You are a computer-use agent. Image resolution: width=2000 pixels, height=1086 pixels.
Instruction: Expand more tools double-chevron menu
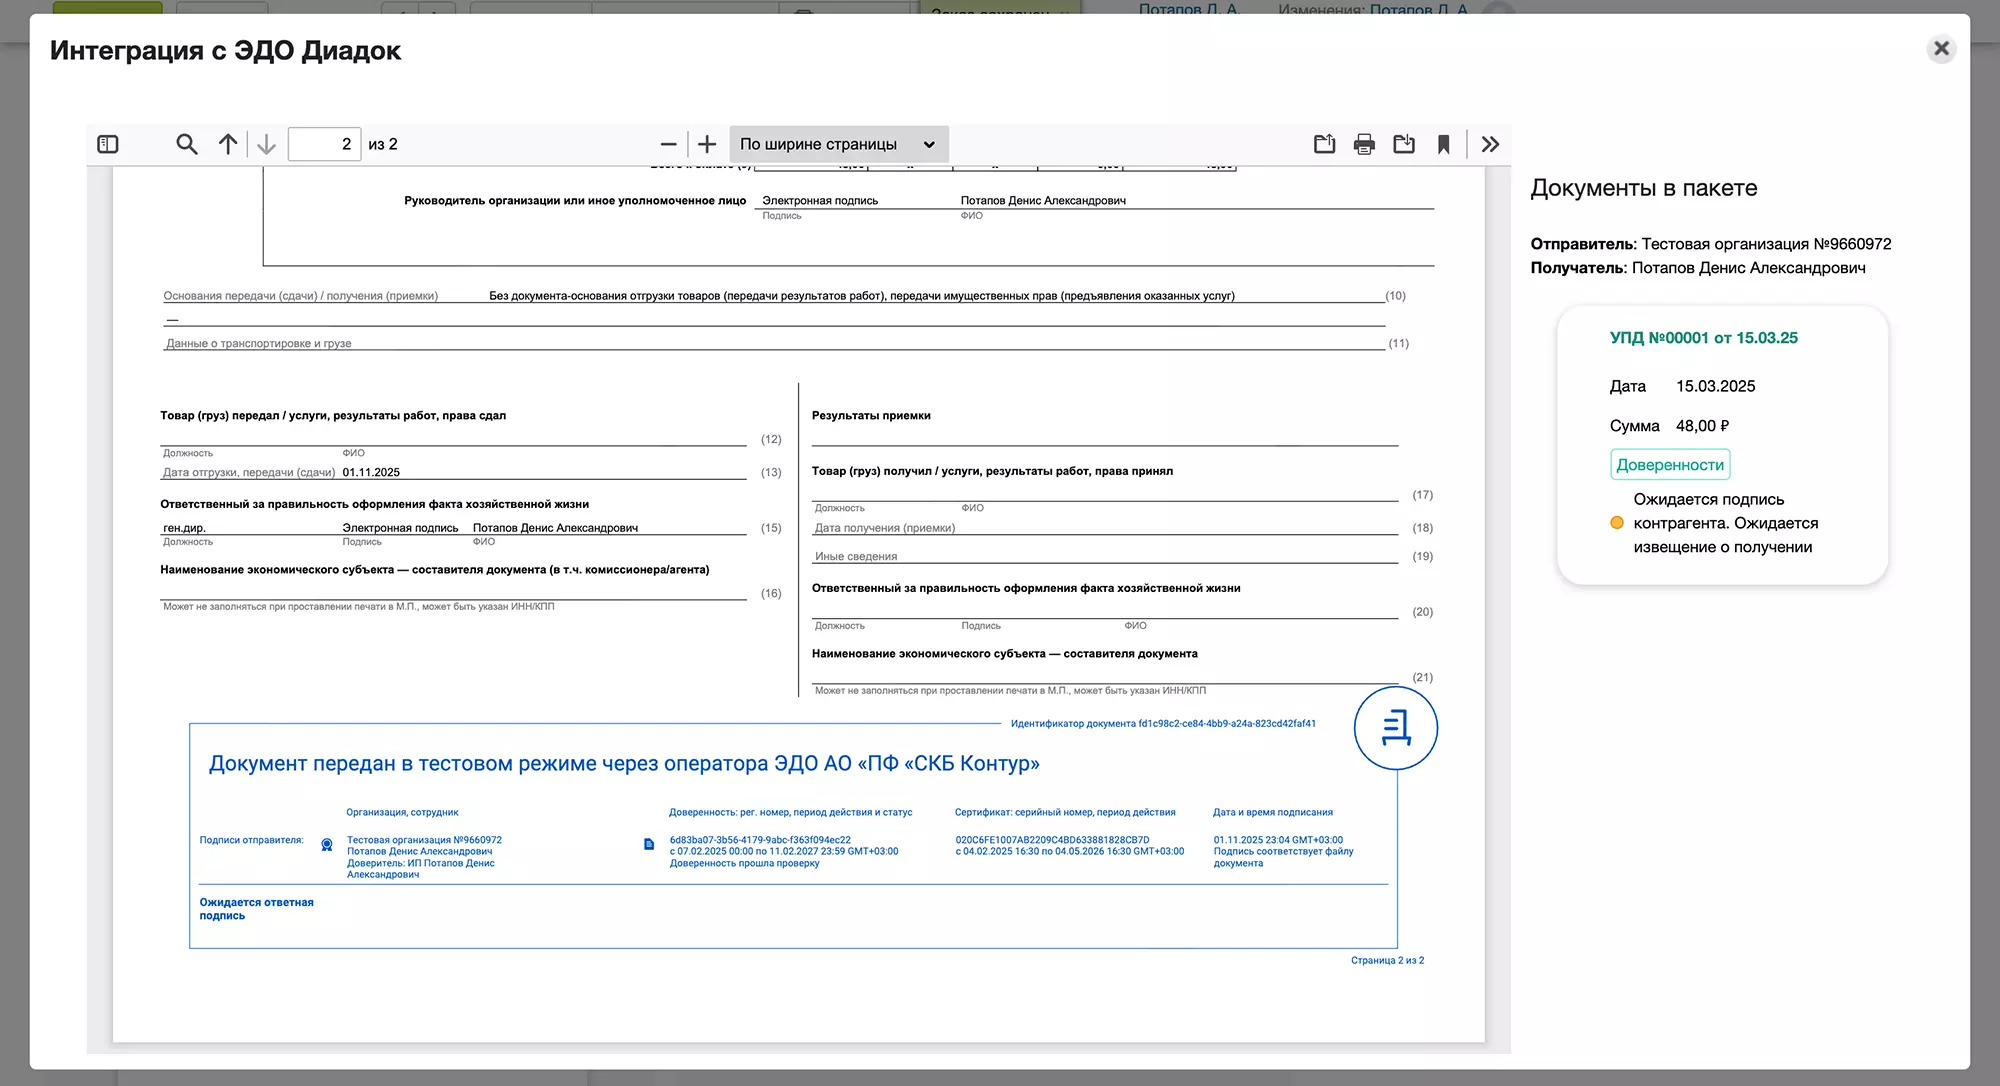click(x=1490, y=144)
